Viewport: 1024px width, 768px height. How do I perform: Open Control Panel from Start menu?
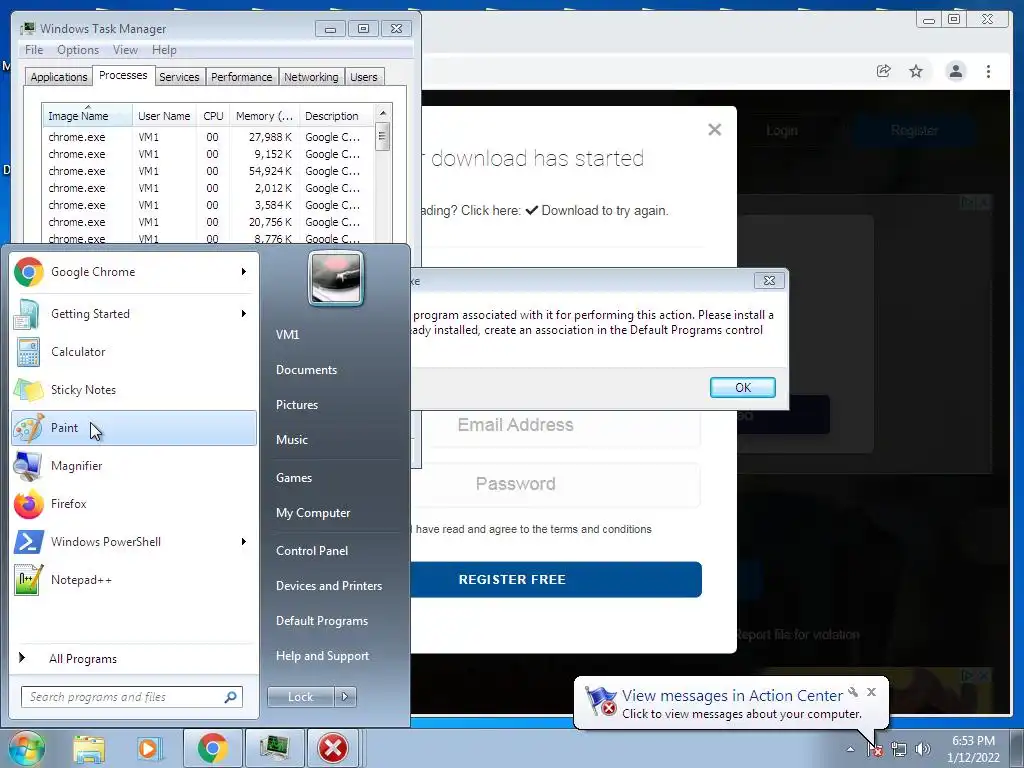(x=312, y=551)
